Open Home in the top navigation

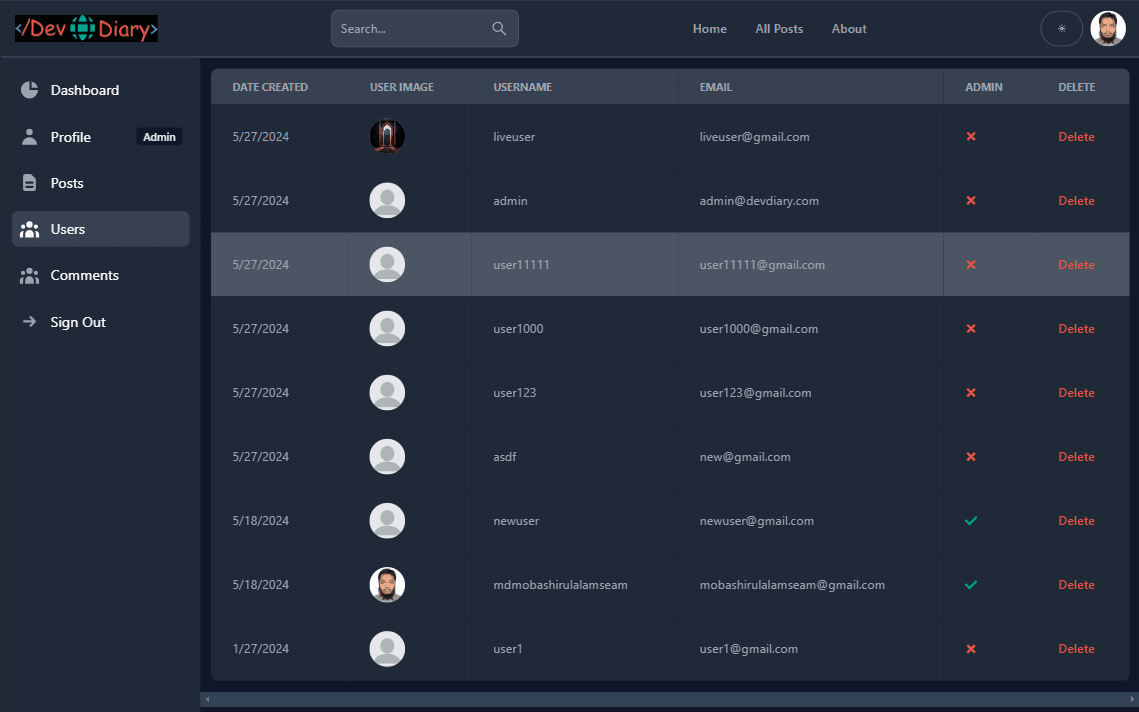click(x=709, y=29)
